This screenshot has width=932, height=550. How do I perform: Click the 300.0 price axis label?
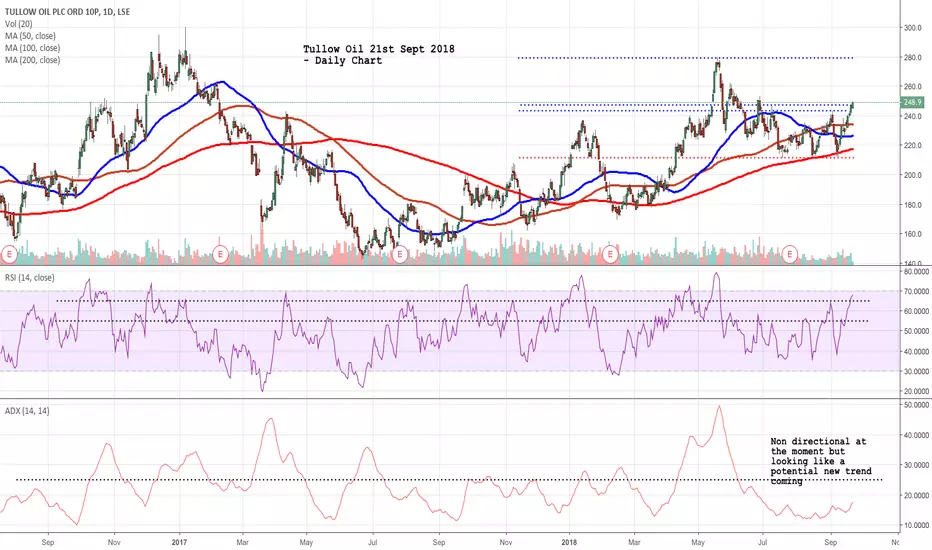tap(913, 28)
